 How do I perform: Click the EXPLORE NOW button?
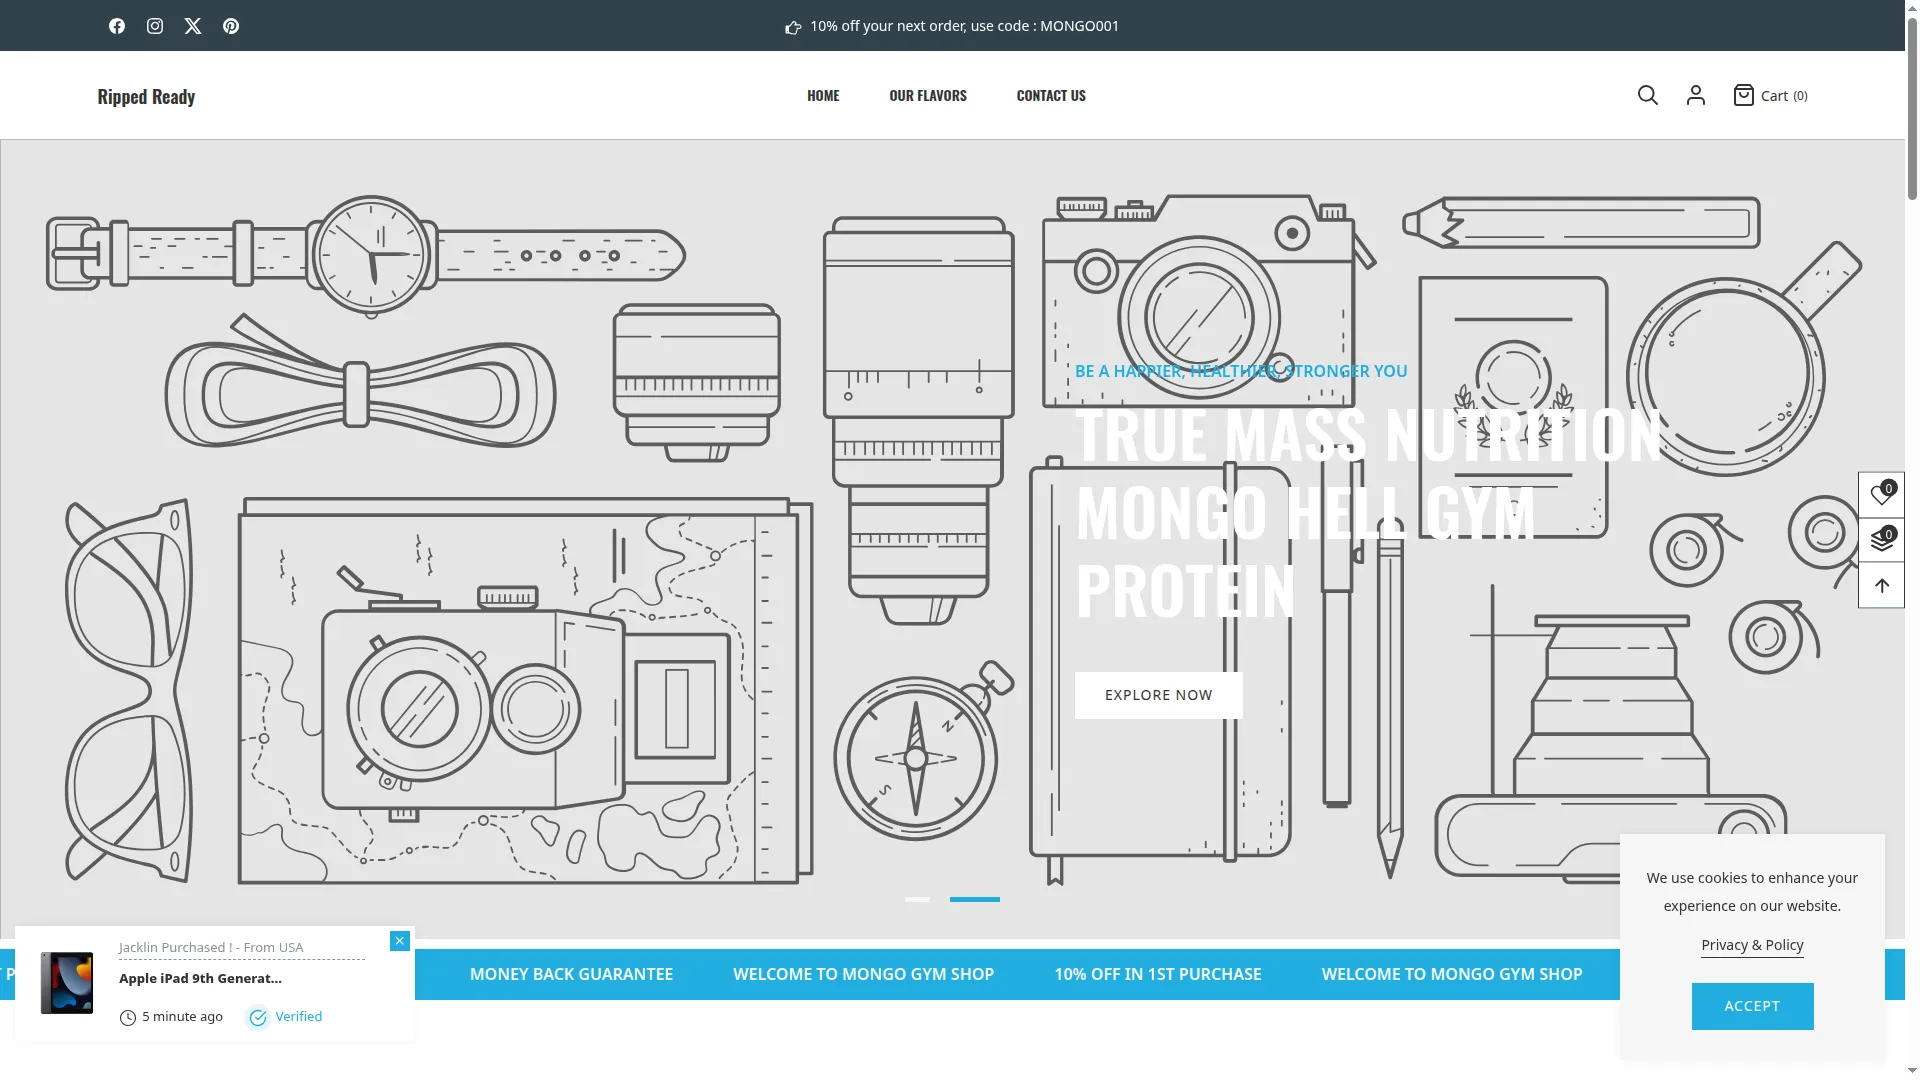click(1159, 695)
